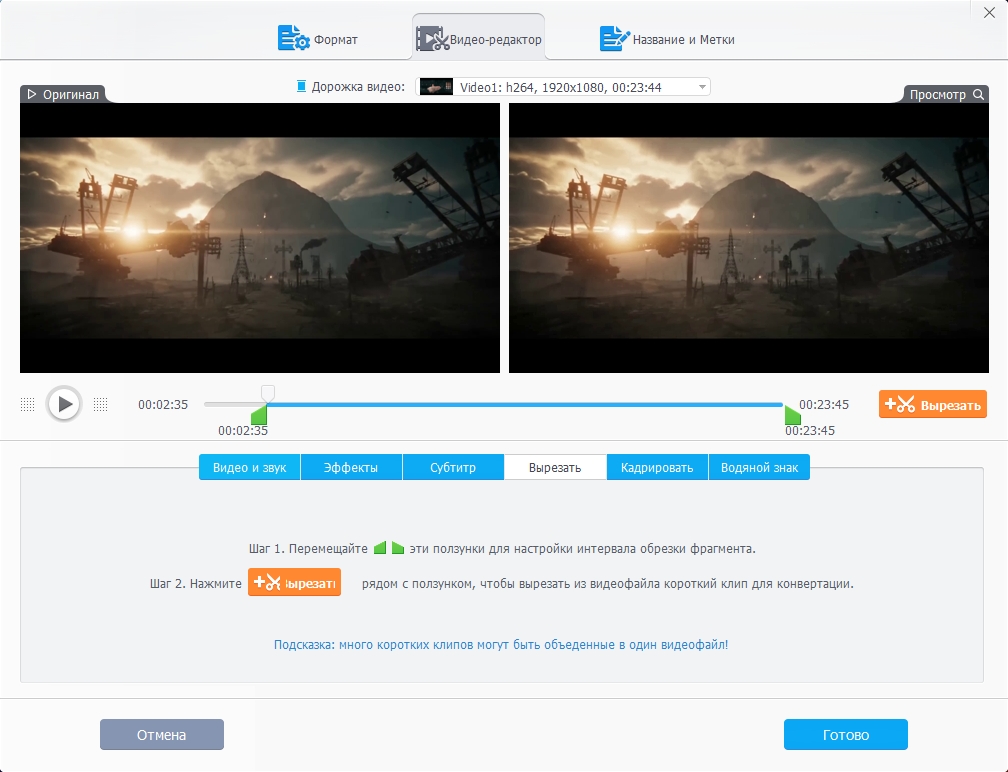1008x772 pixels.
Task: Click sample Вырезать button in Шаг 2
Action: [x=294, y=582]
